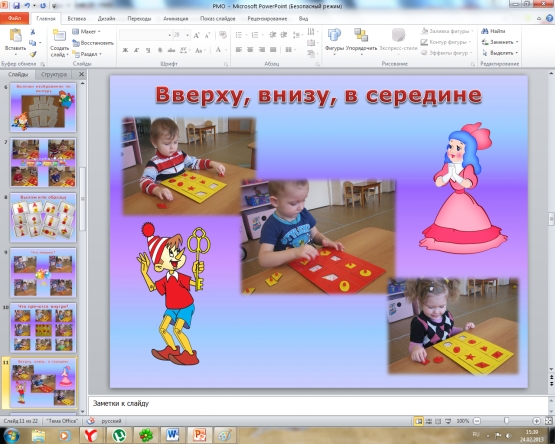The height and width of the screenshot is (444, 555).
Task: Close the slides pane with X
Action: point(81,74)
